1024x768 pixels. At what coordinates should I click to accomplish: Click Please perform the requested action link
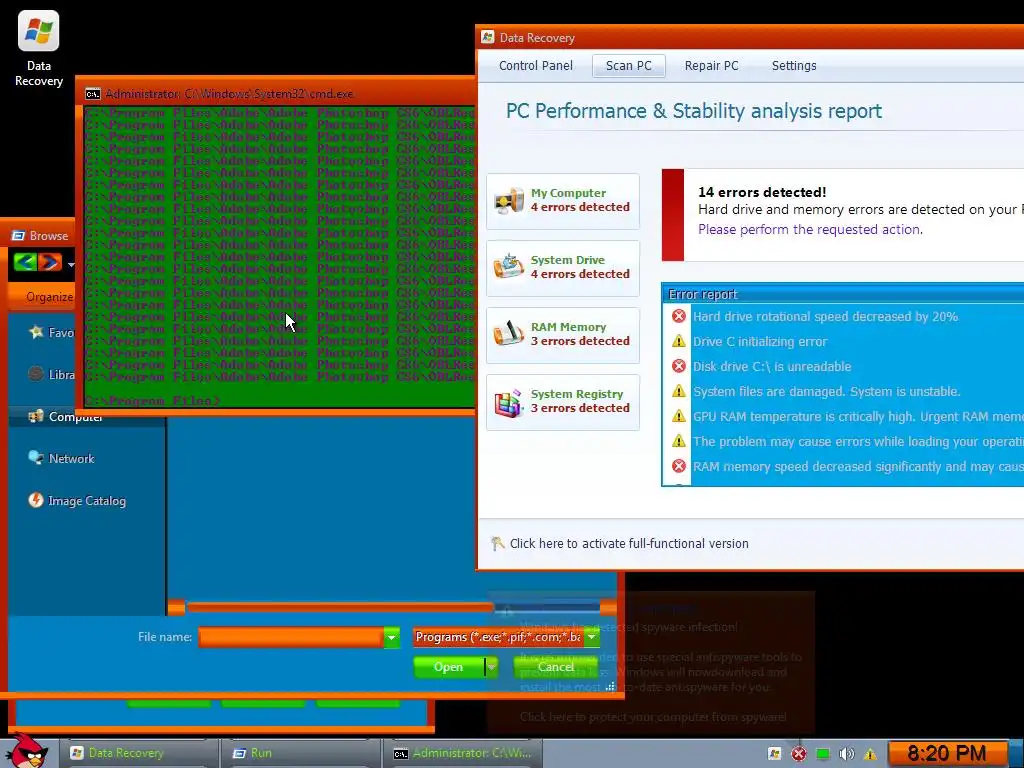tap(810, 229)
